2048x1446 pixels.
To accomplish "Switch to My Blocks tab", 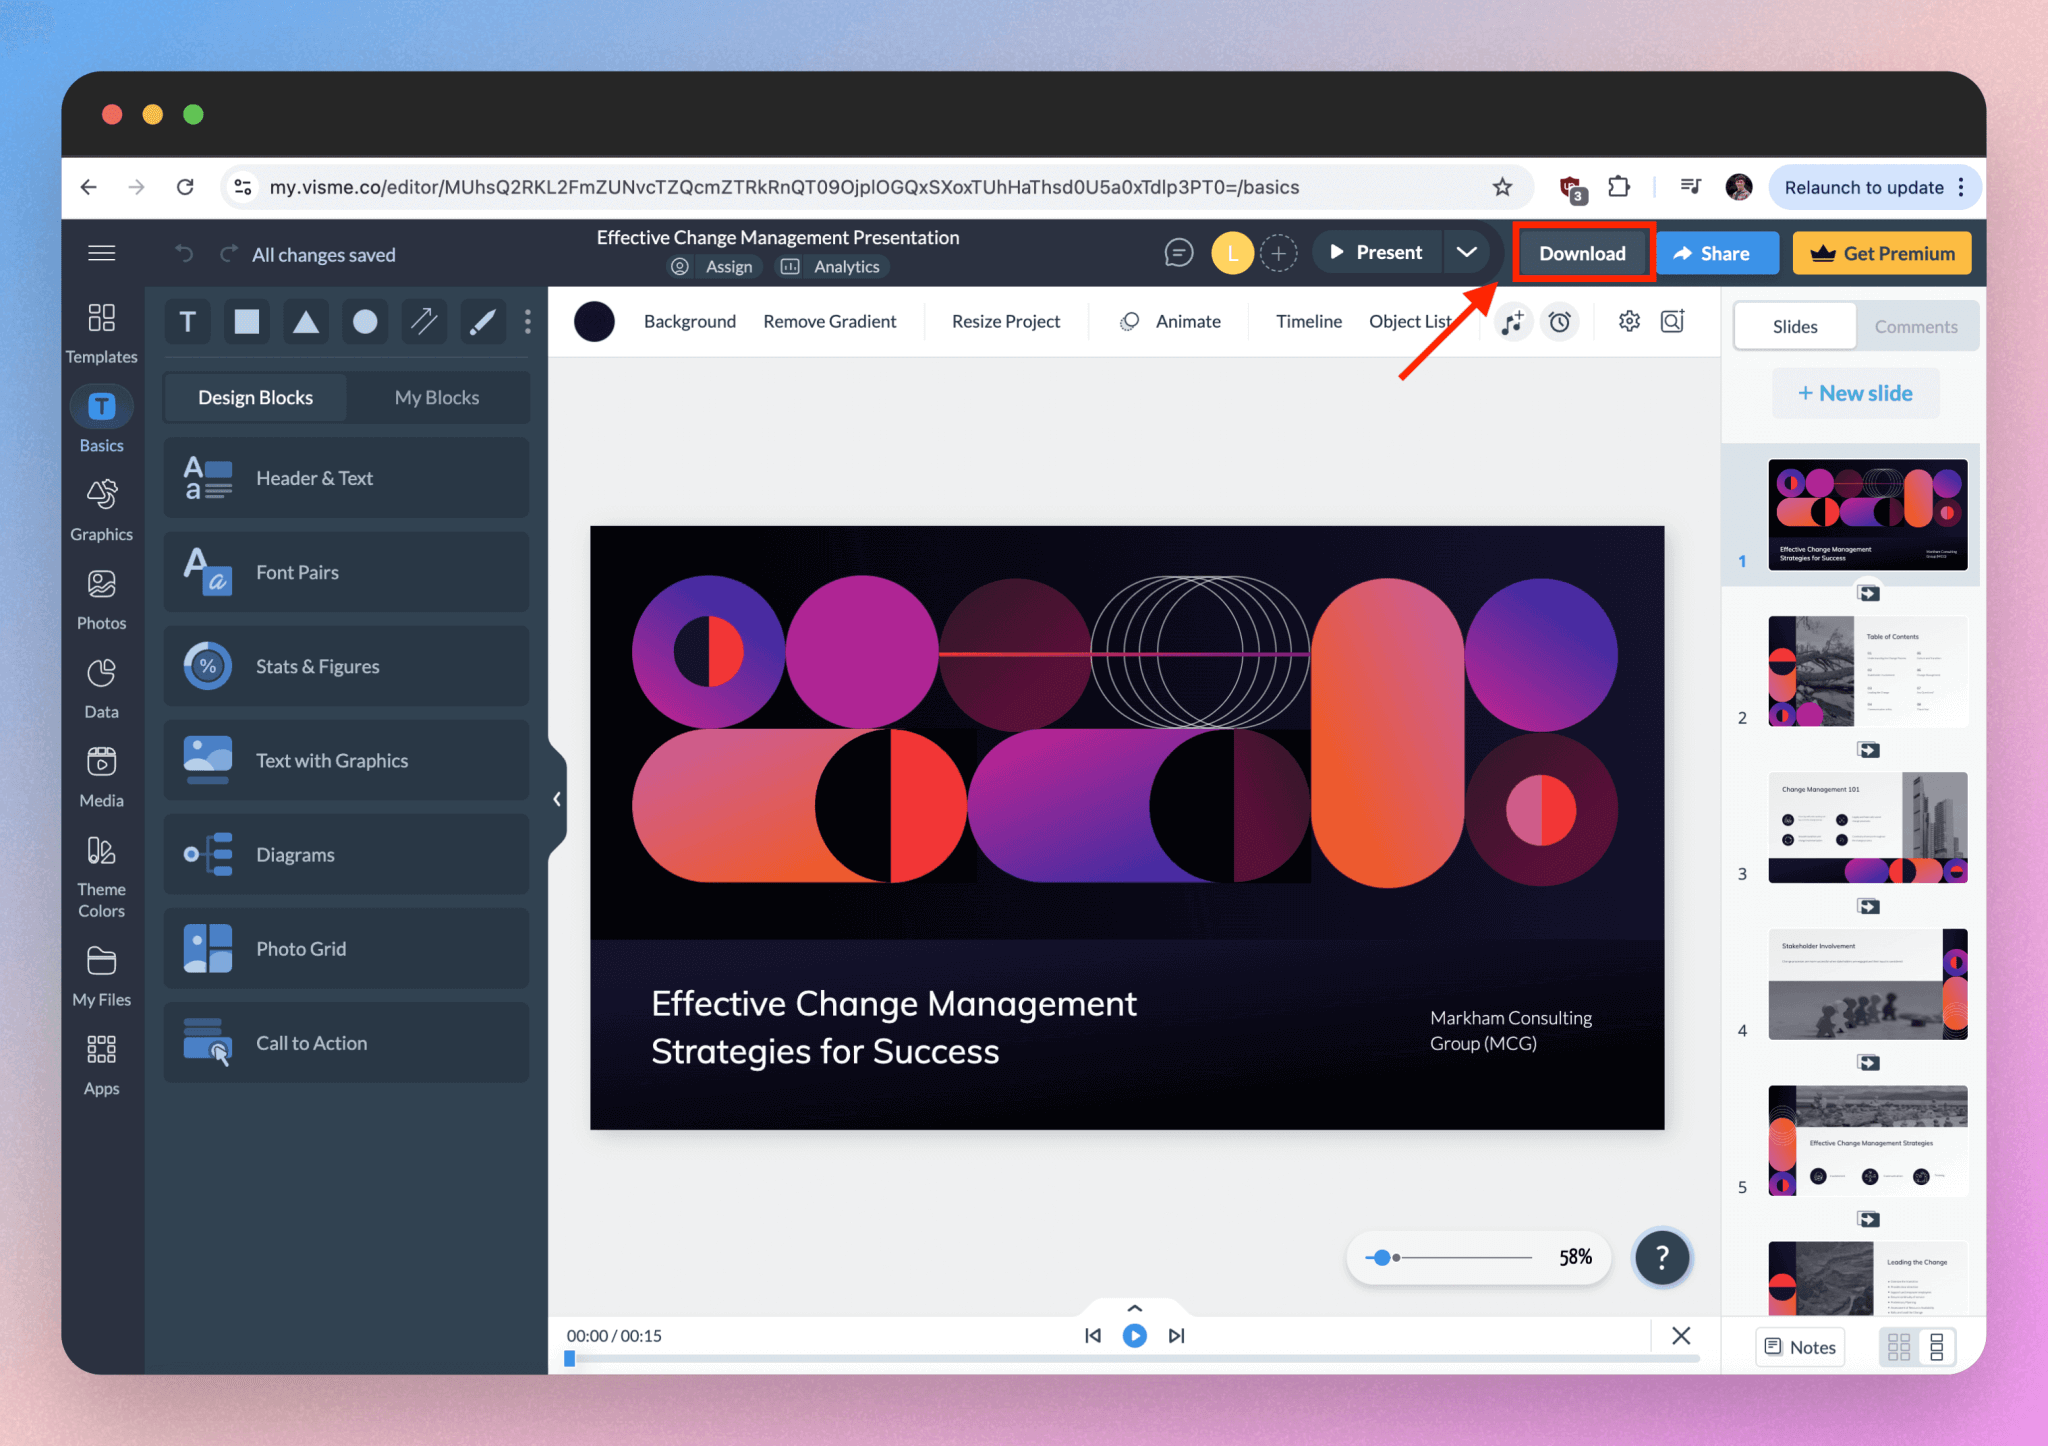I will click(x=436, y=397).
